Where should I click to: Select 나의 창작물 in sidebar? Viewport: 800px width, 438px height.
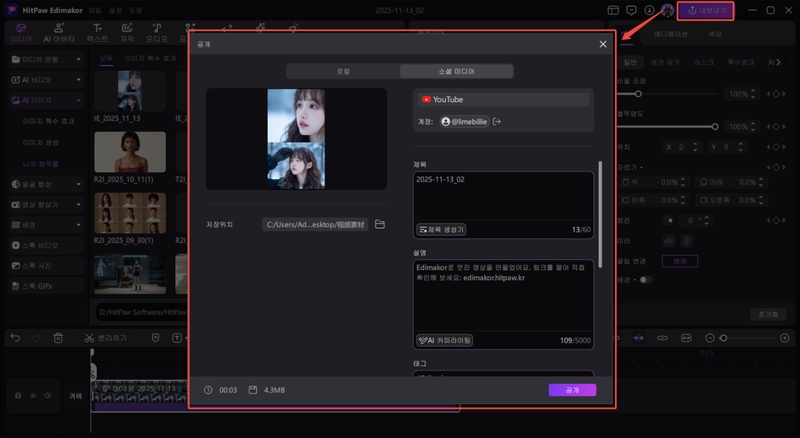coord(40,164)
